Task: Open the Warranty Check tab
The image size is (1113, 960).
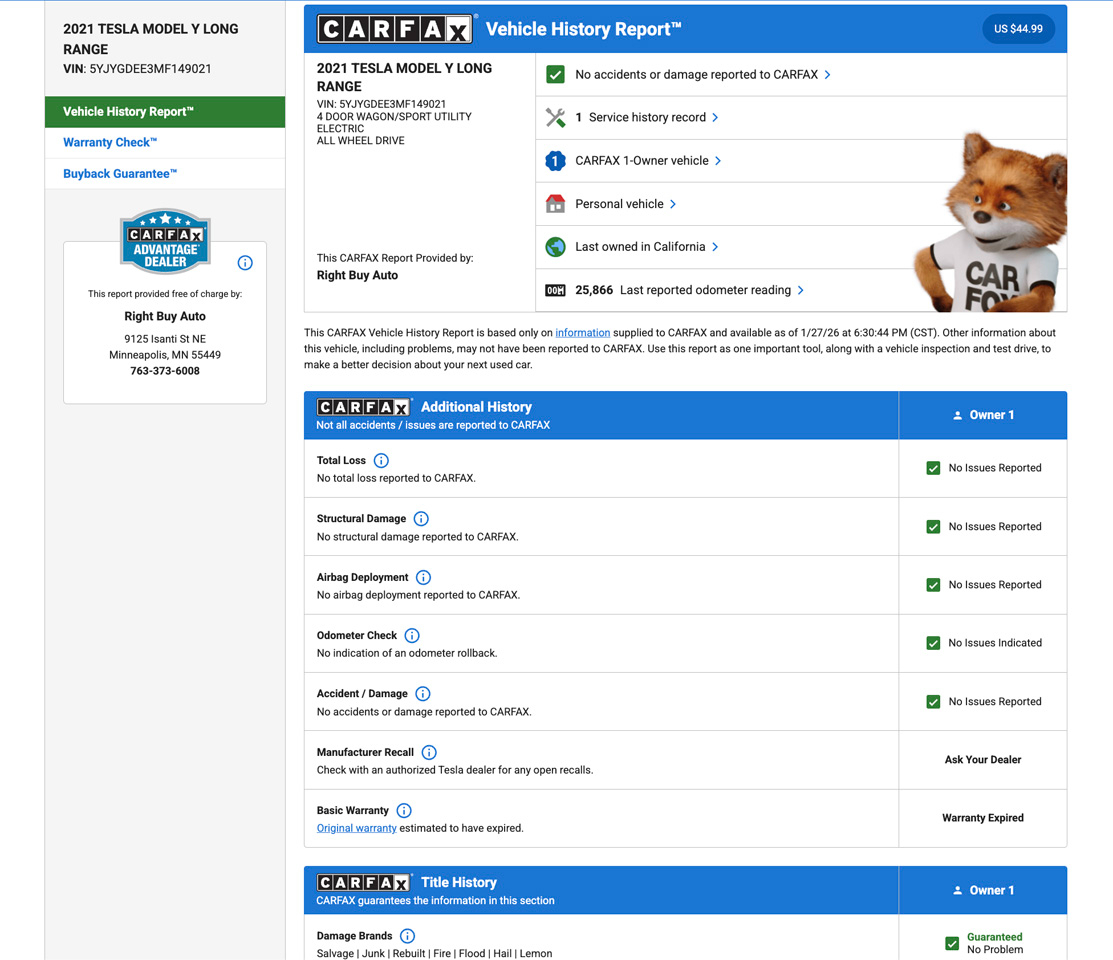Action: (110, 143)
